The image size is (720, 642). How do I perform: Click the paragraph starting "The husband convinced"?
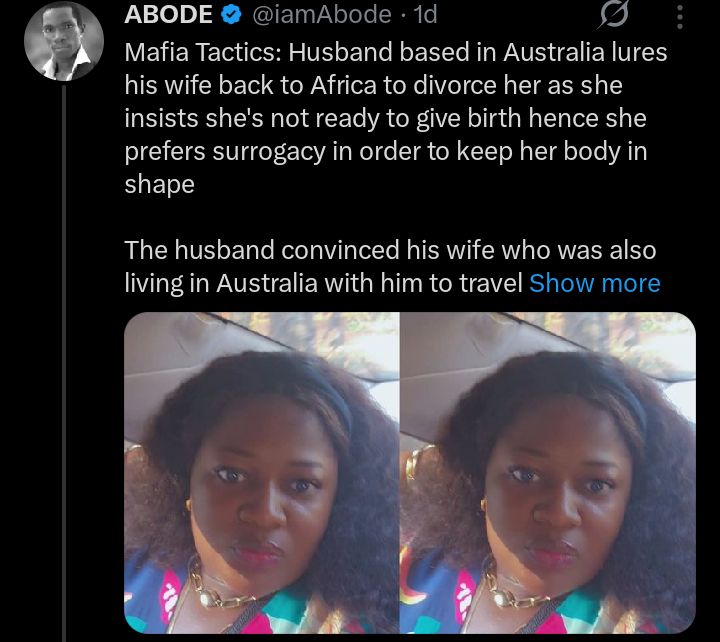click(x=390, y=266)
